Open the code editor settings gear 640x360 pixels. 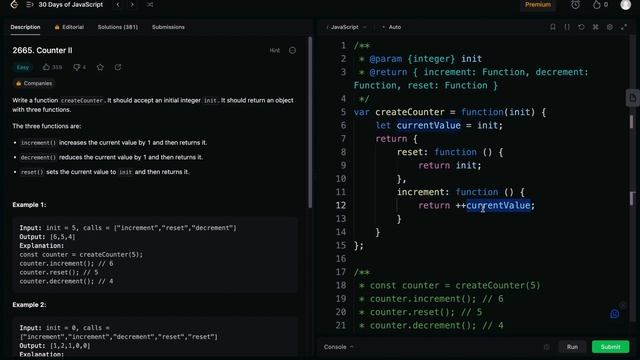610,27
